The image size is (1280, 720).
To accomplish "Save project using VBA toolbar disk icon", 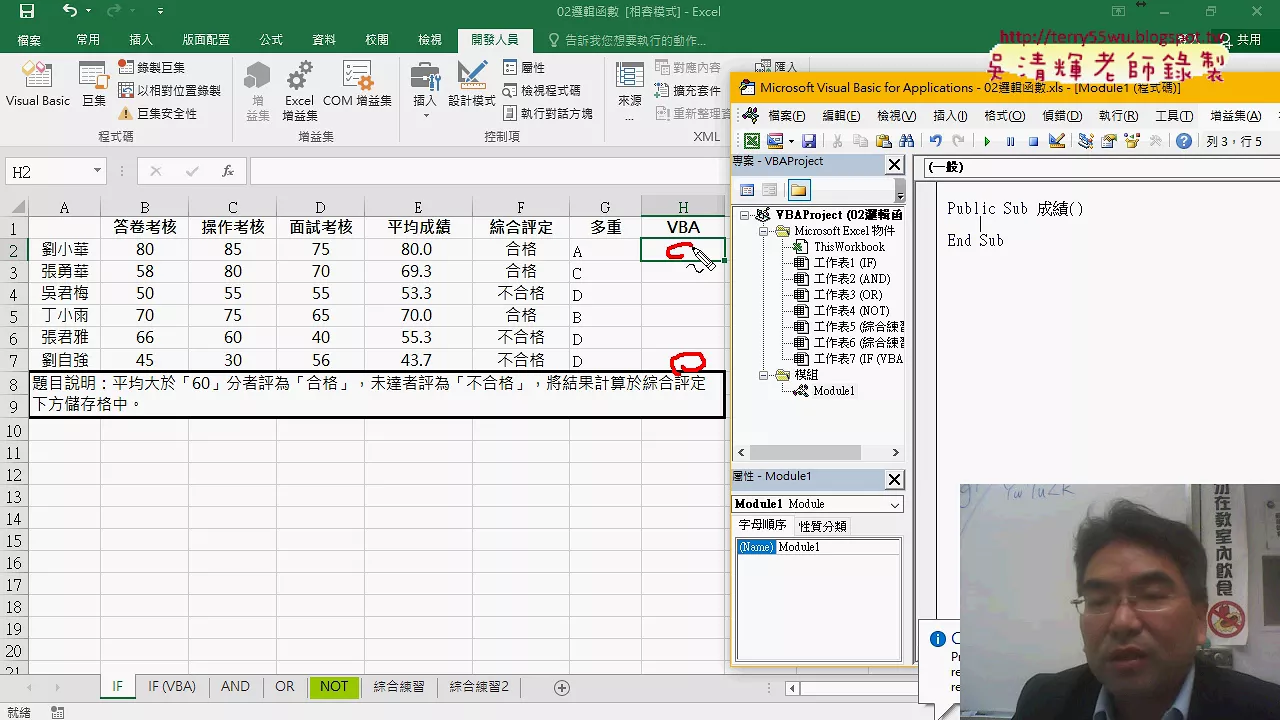I will [x=809, y=142].
